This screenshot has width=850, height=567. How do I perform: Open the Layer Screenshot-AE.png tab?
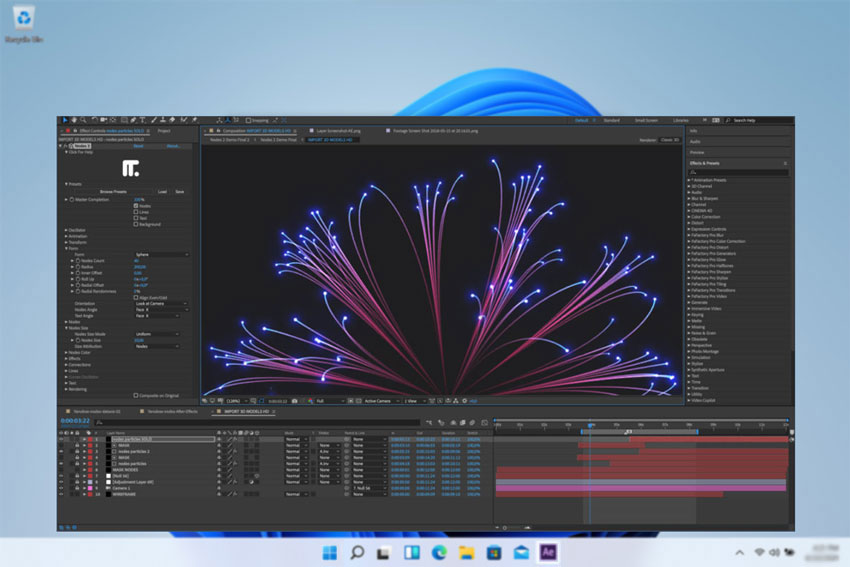coord(338,131)
